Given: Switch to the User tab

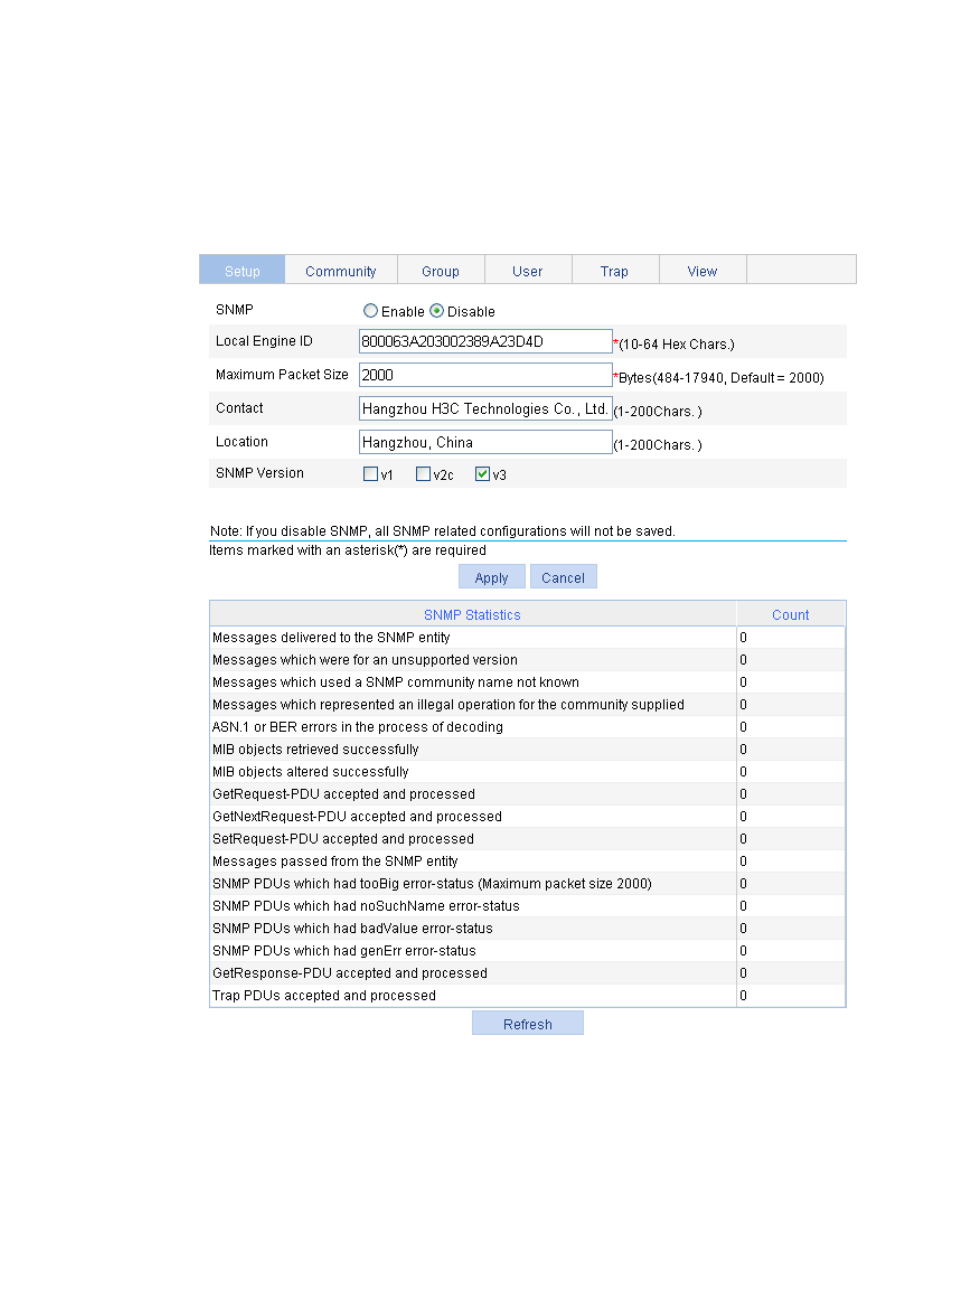Looking at the screenshot, I should click(x=527, y=271).
